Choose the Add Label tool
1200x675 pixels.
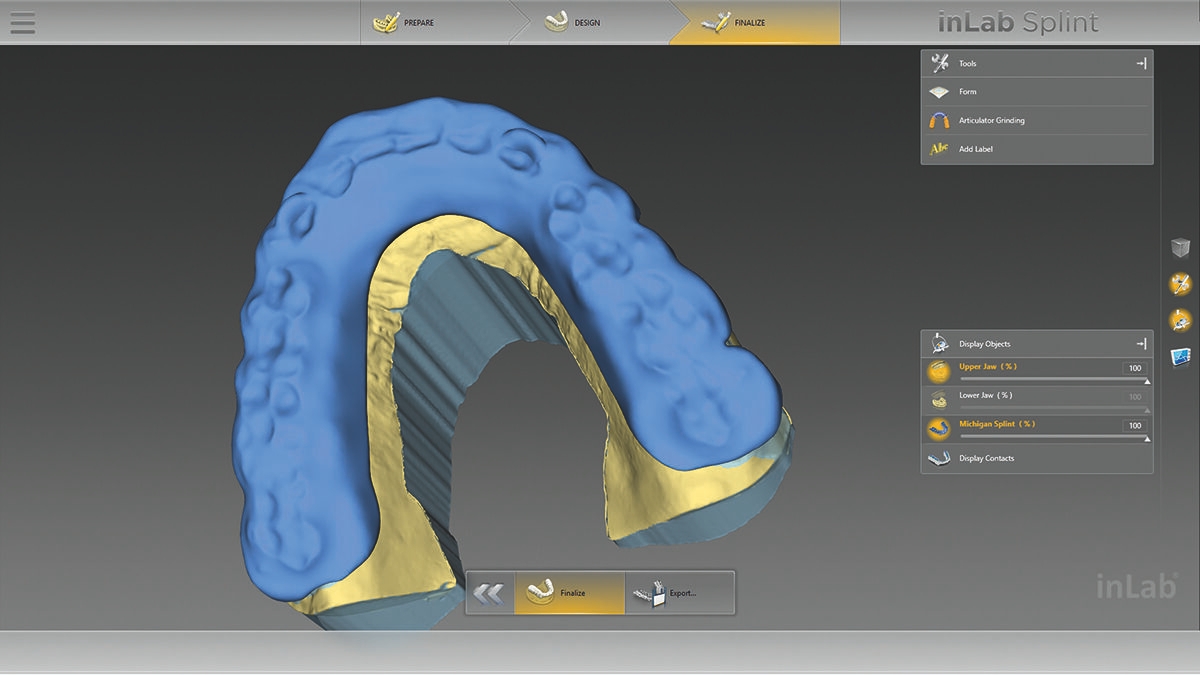click(1037, 149)
